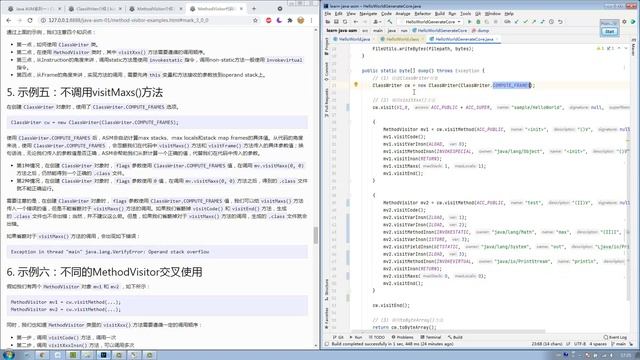This screenshot has height=360, width=640.
Task: Open the Git tool window at bottom
Action: coord(338,337)
